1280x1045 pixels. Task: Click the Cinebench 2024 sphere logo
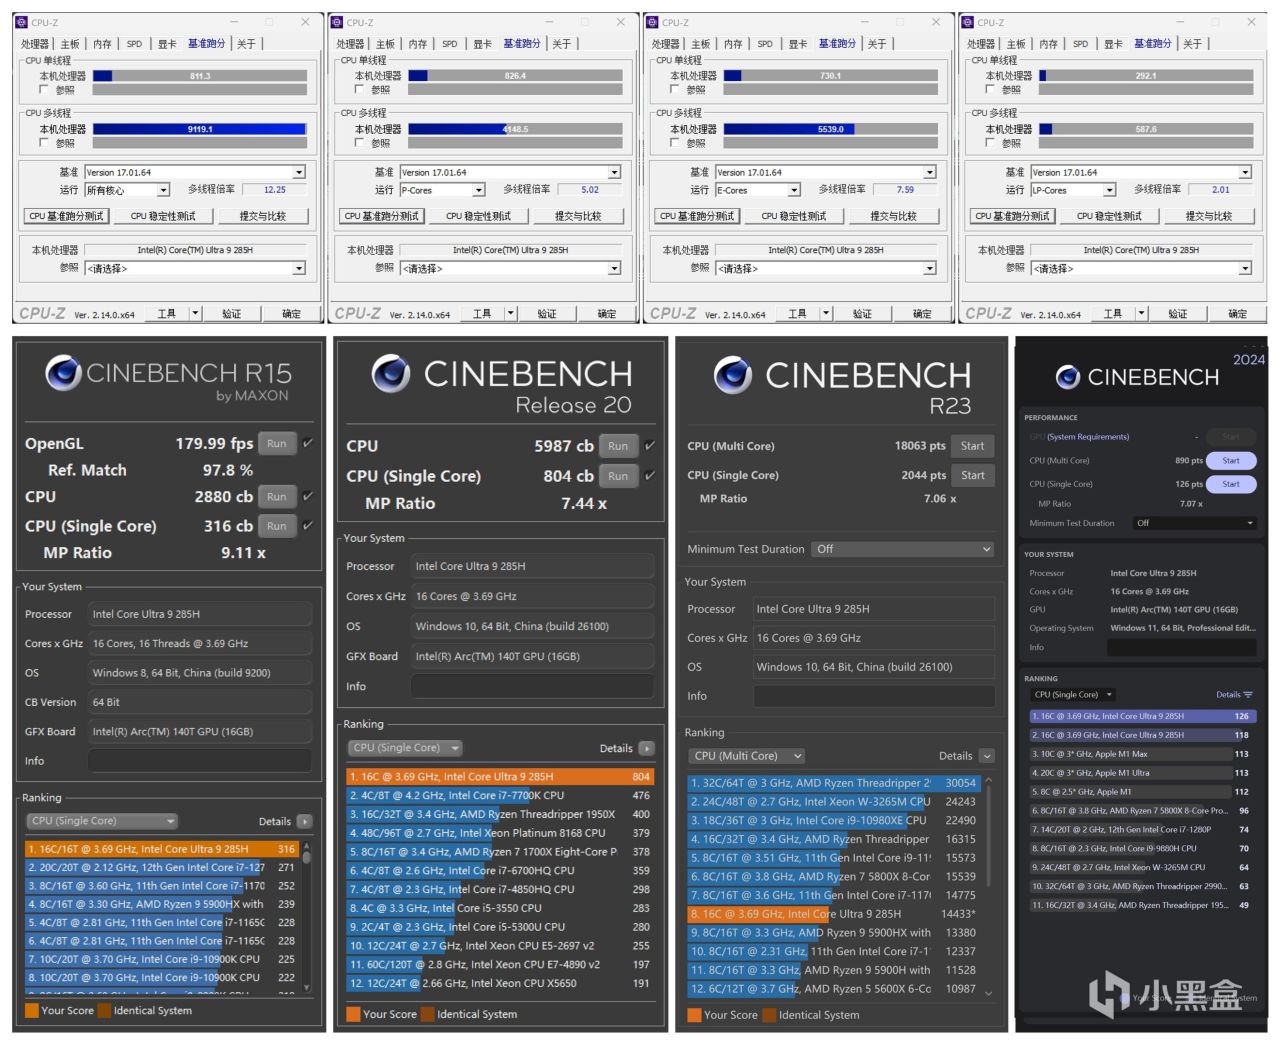1068,377
